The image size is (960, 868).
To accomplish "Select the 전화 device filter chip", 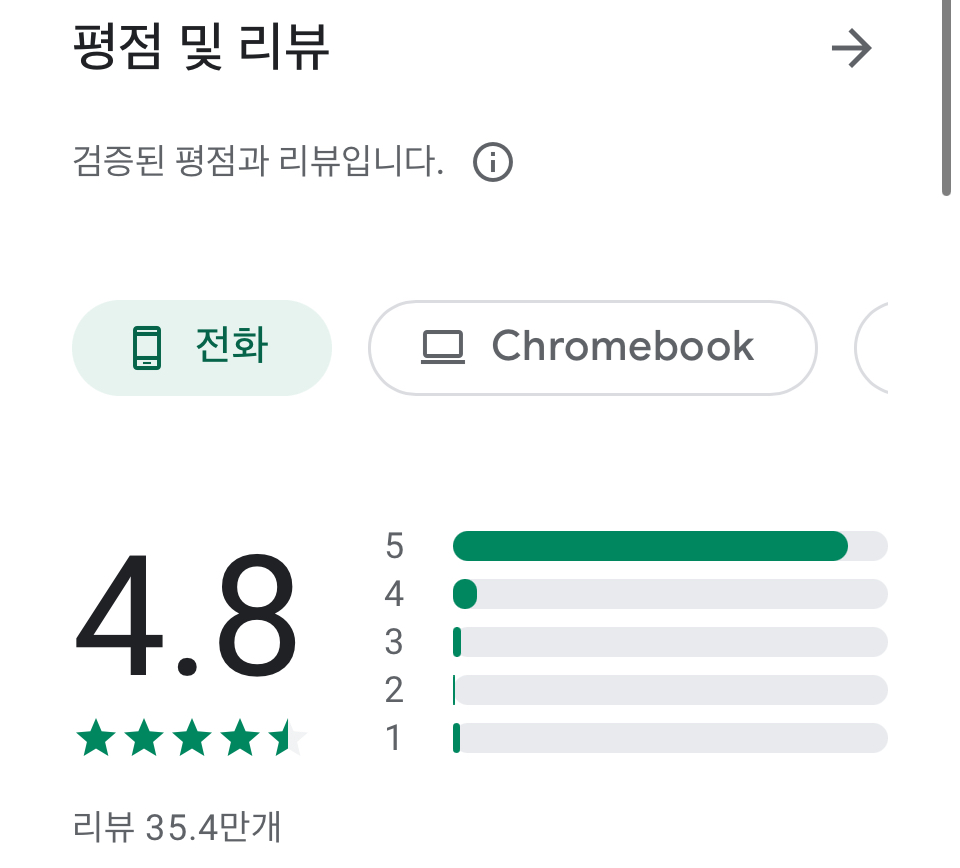I will point(202,348).
